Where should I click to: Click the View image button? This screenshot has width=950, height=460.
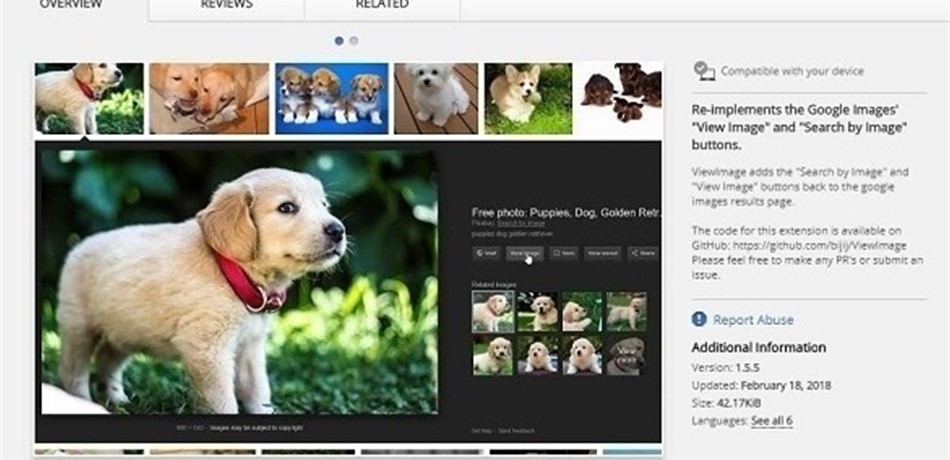tap(525, 253)
